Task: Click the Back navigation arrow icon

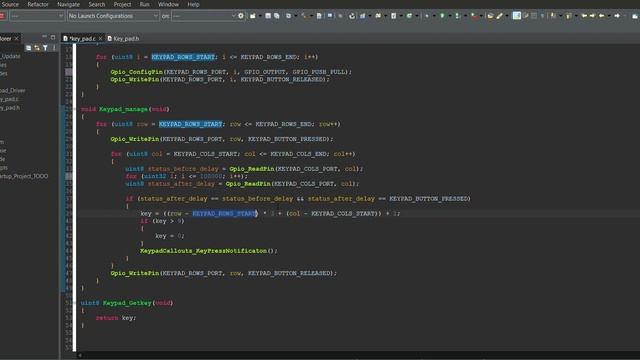Action: point(602,16)
